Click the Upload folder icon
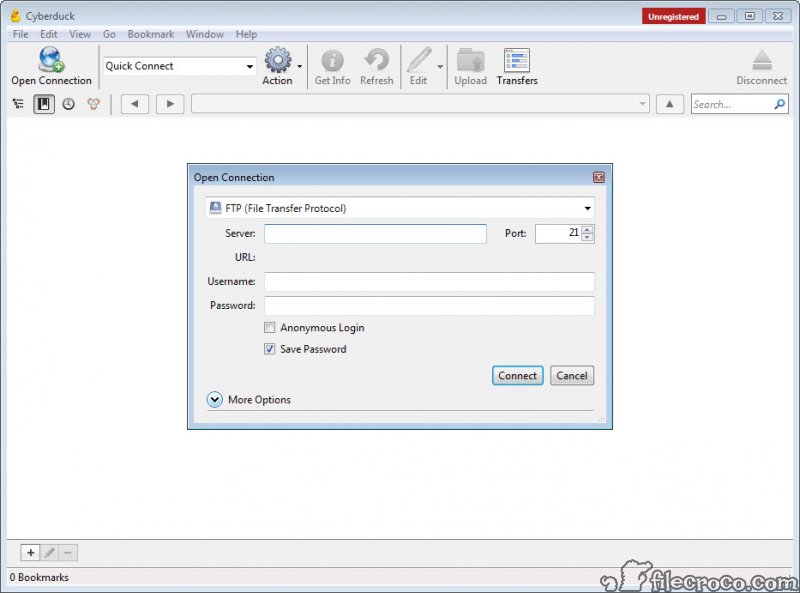Image resolution: width=800 pixels, height=593 pixels. (470, 60)
